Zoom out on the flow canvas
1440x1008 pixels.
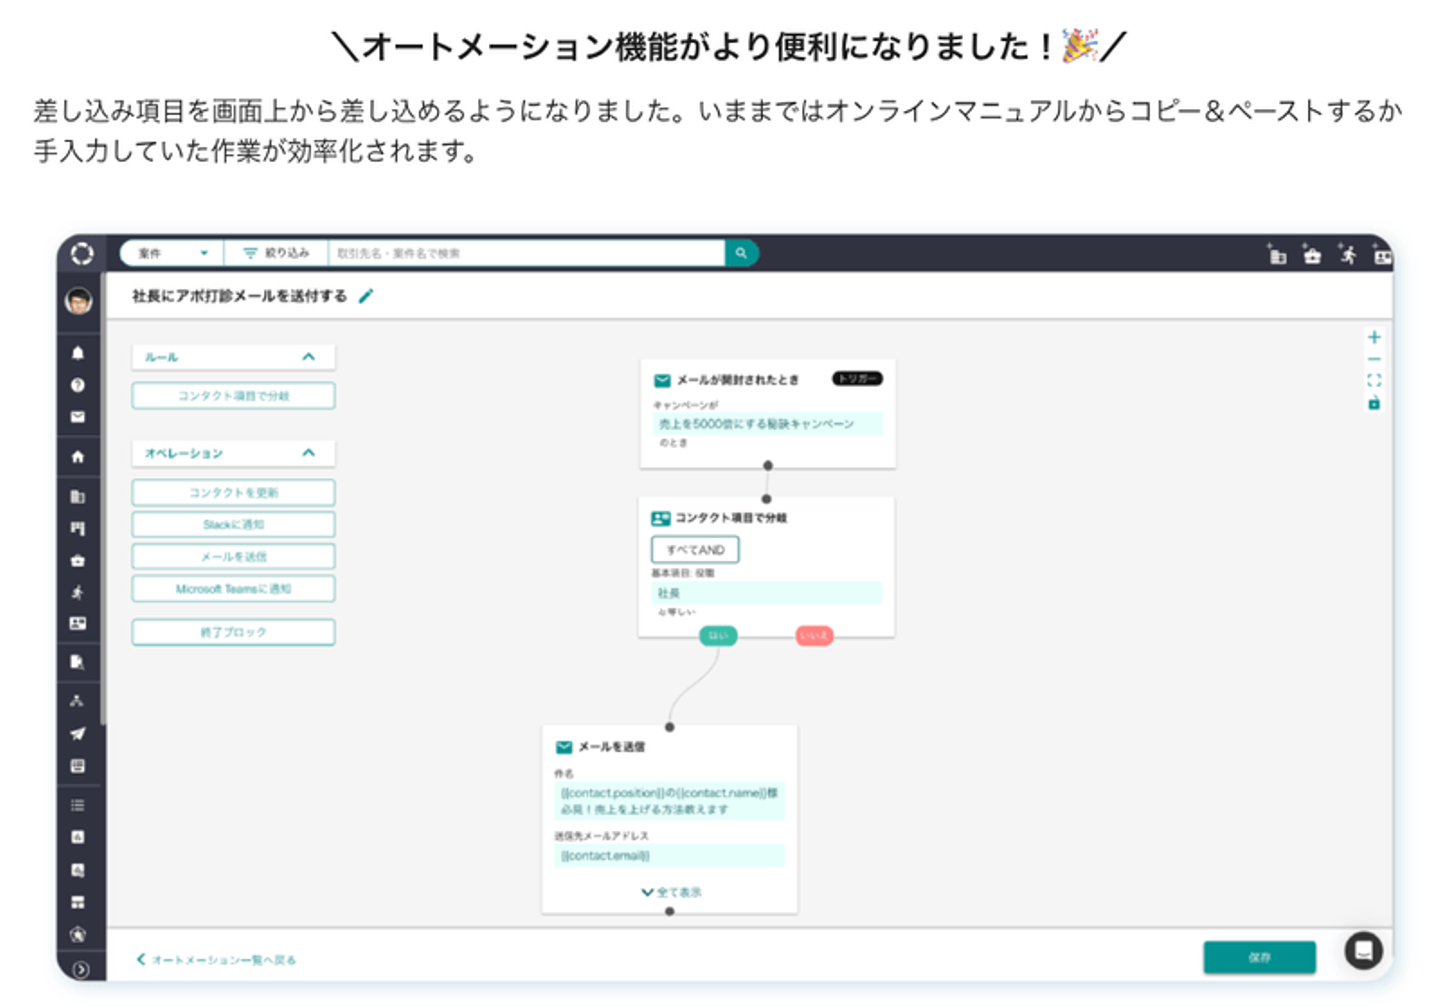pos(1374,359)
